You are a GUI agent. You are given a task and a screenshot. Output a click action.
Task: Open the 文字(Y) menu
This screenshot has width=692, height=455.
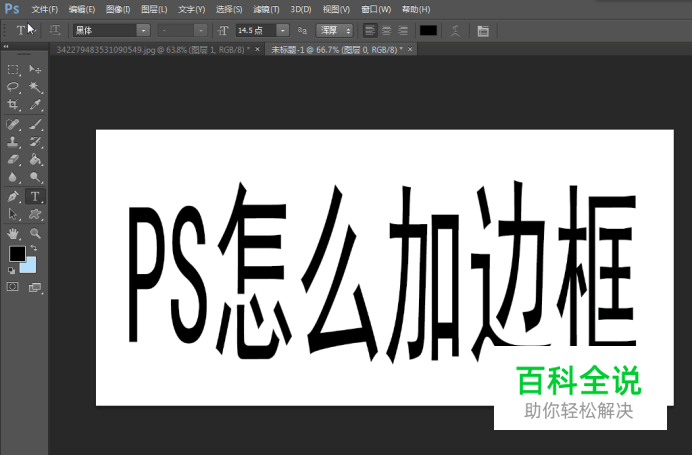click(192, 9)
